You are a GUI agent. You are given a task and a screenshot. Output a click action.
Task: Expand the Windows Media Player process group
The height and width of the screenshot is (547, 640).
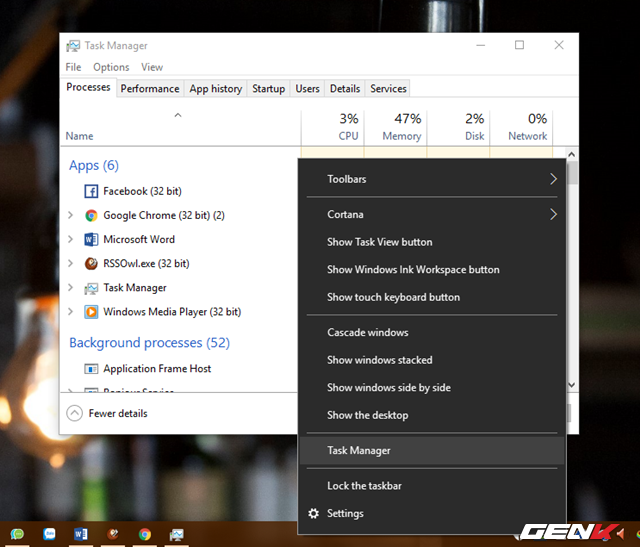pyautogui.click(x=70, y=311)
